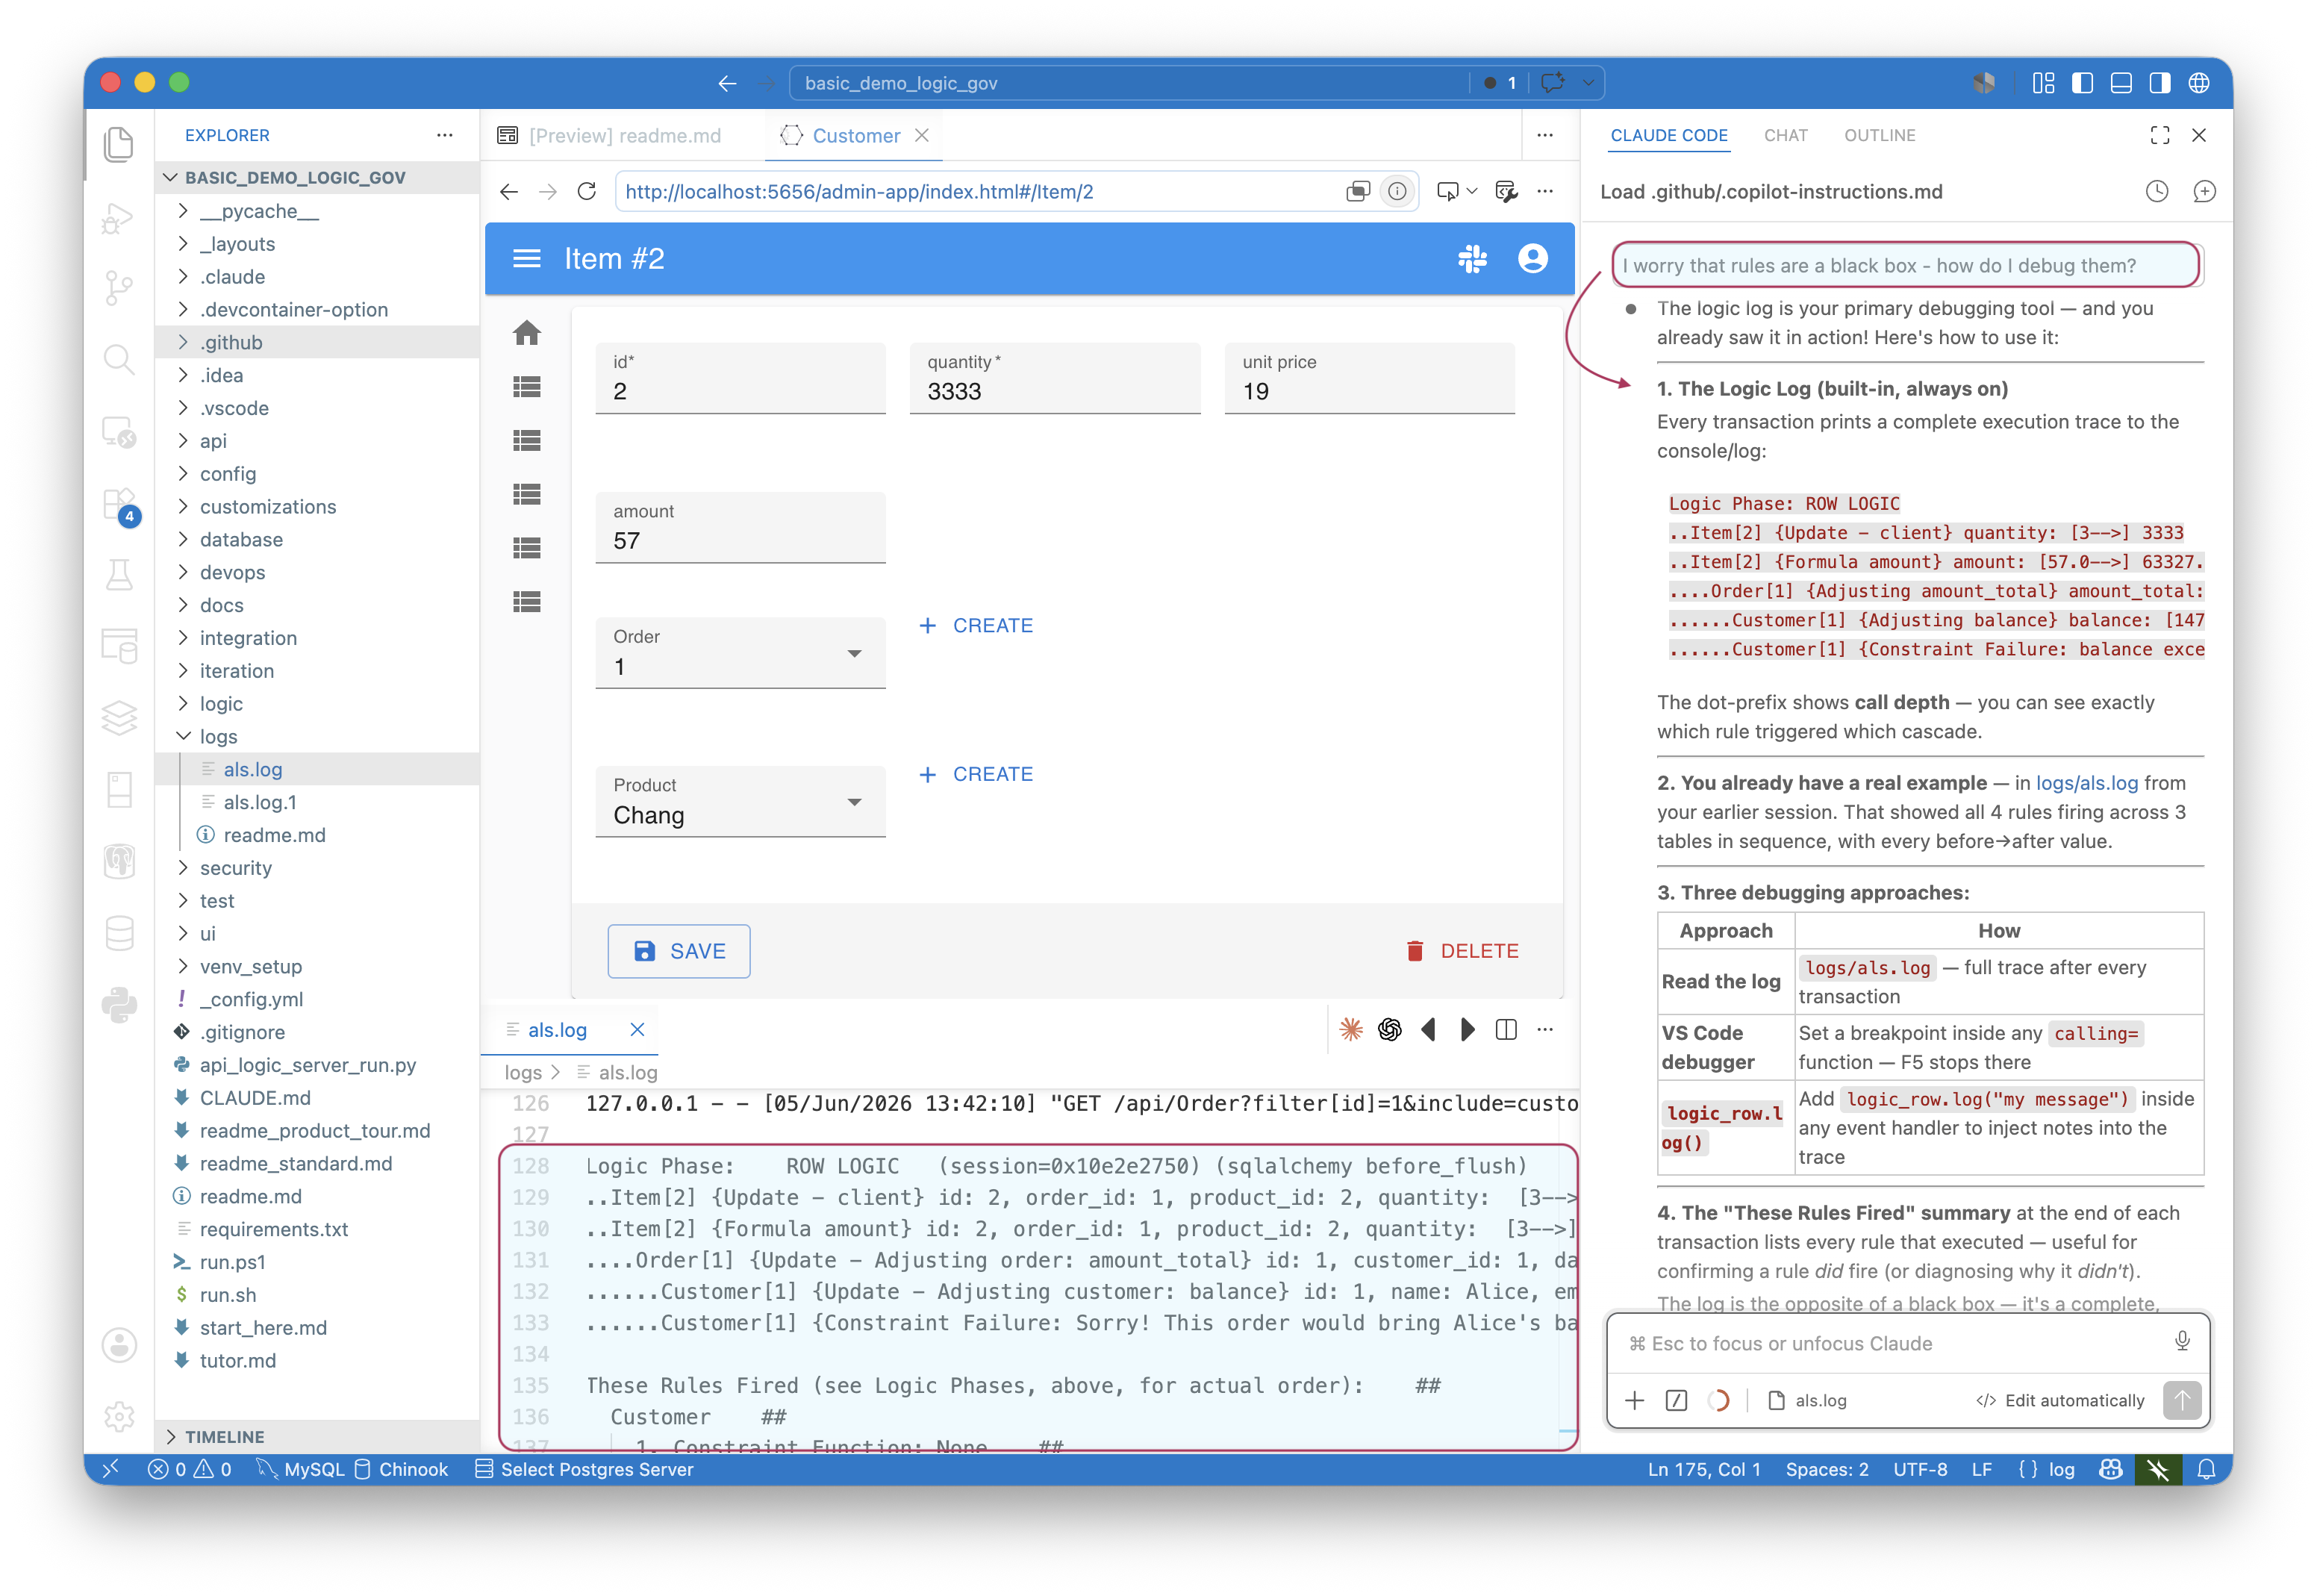Click the browser back arrow in preview
Screen dimensions: 2317x1596
[509, 191]
